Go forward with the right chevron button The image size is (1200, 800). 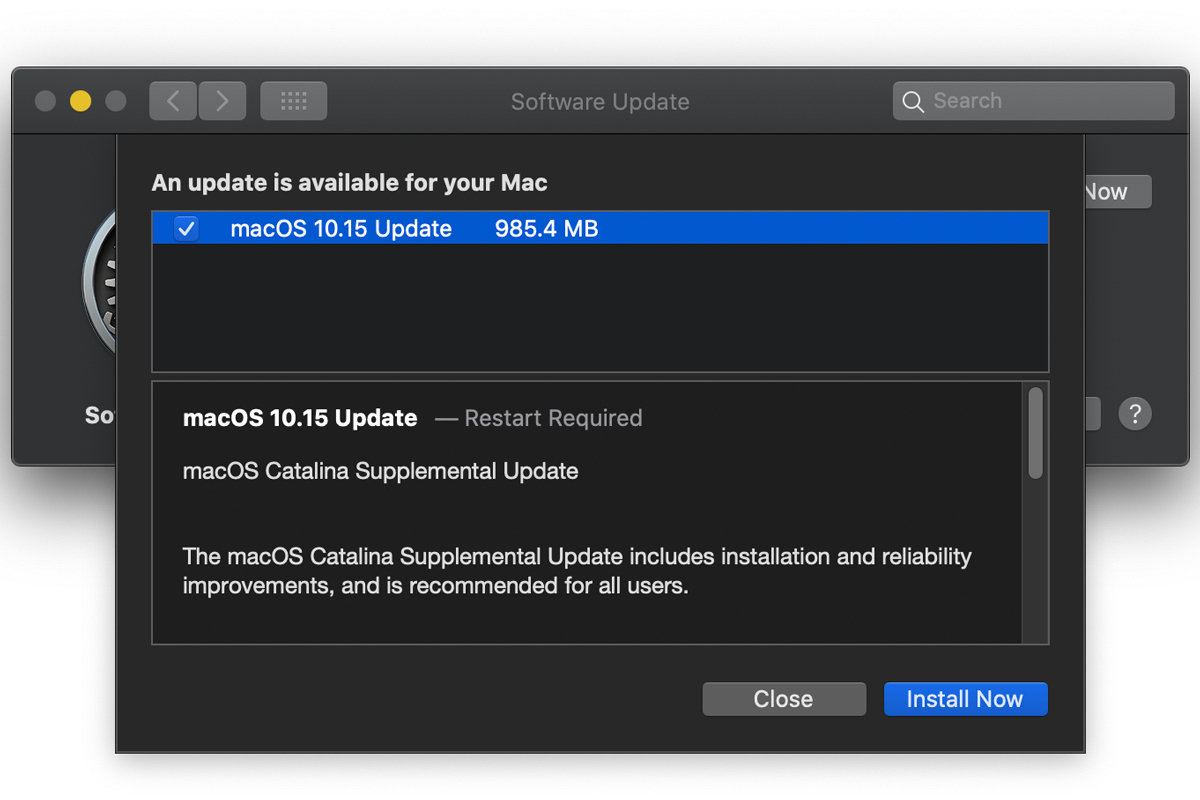coord(222,101)
